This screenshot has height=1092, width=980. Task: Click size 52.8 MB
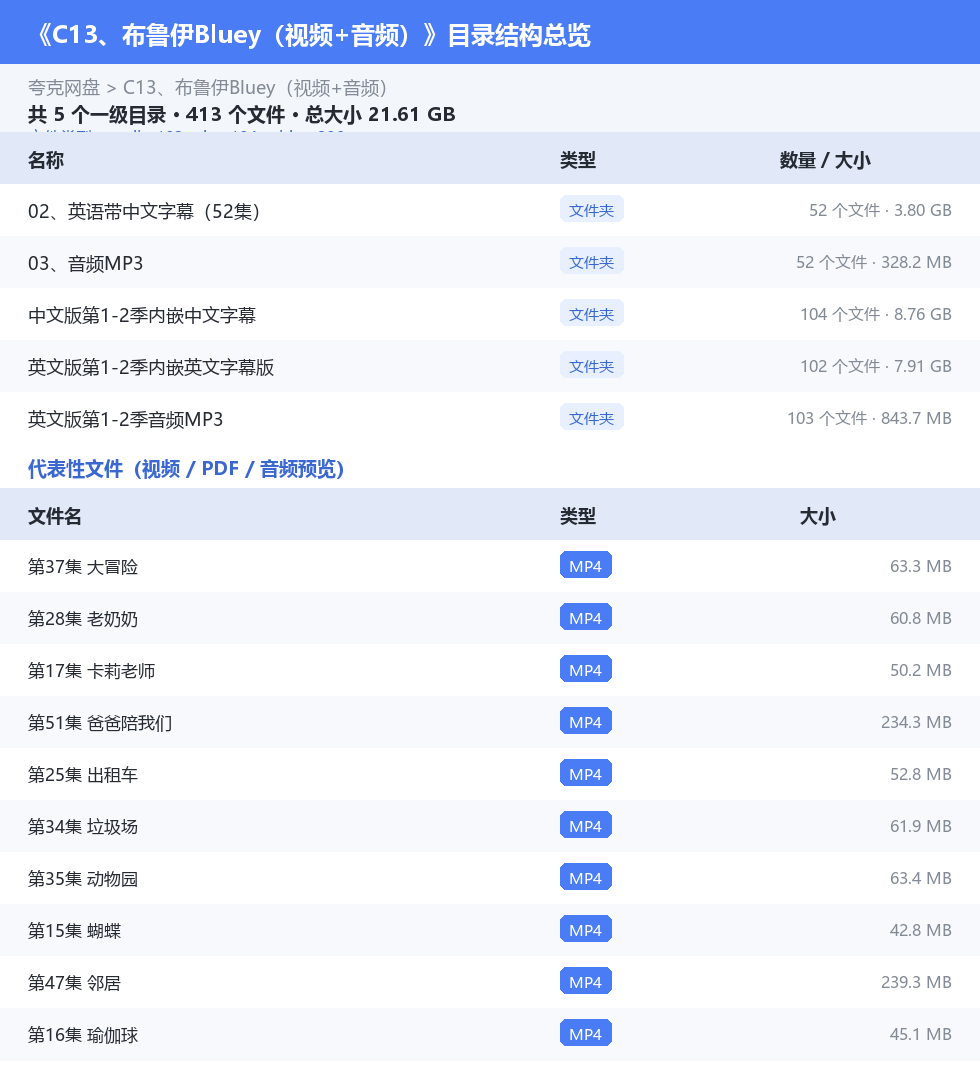coord(921,774)
